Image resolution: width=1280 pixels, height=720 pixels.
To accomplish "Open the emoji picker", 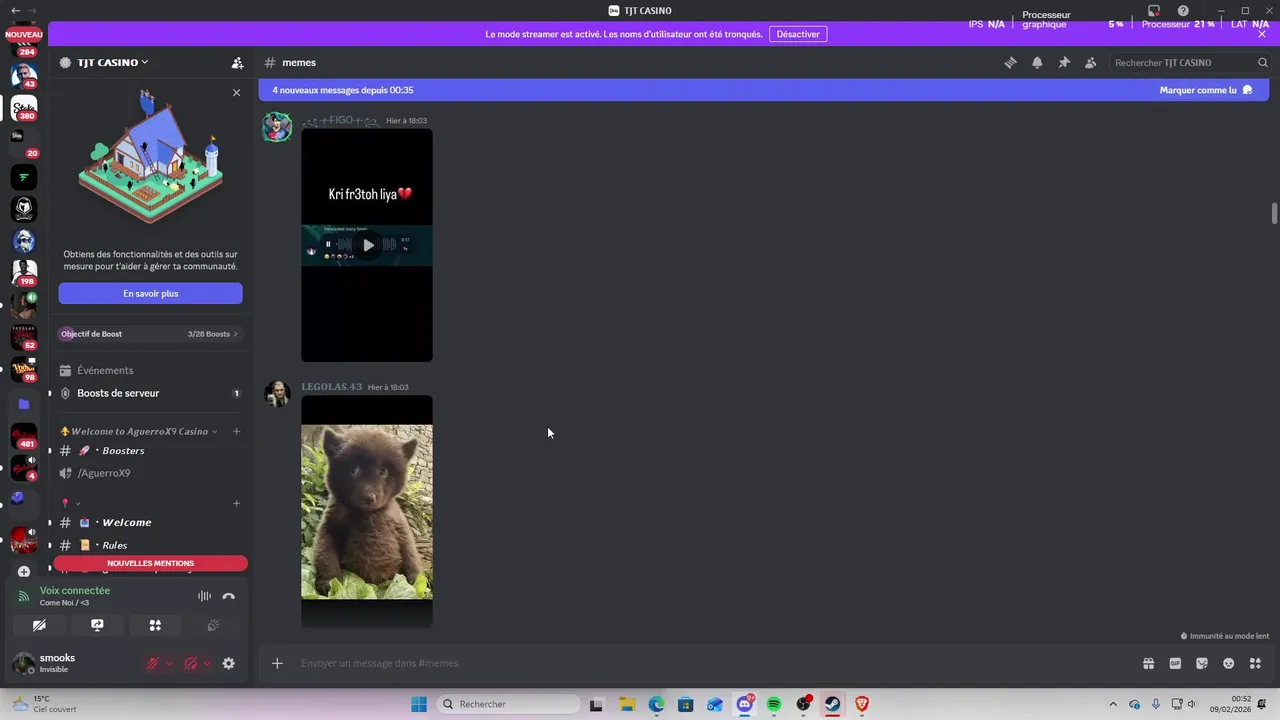I will 1229,663.
